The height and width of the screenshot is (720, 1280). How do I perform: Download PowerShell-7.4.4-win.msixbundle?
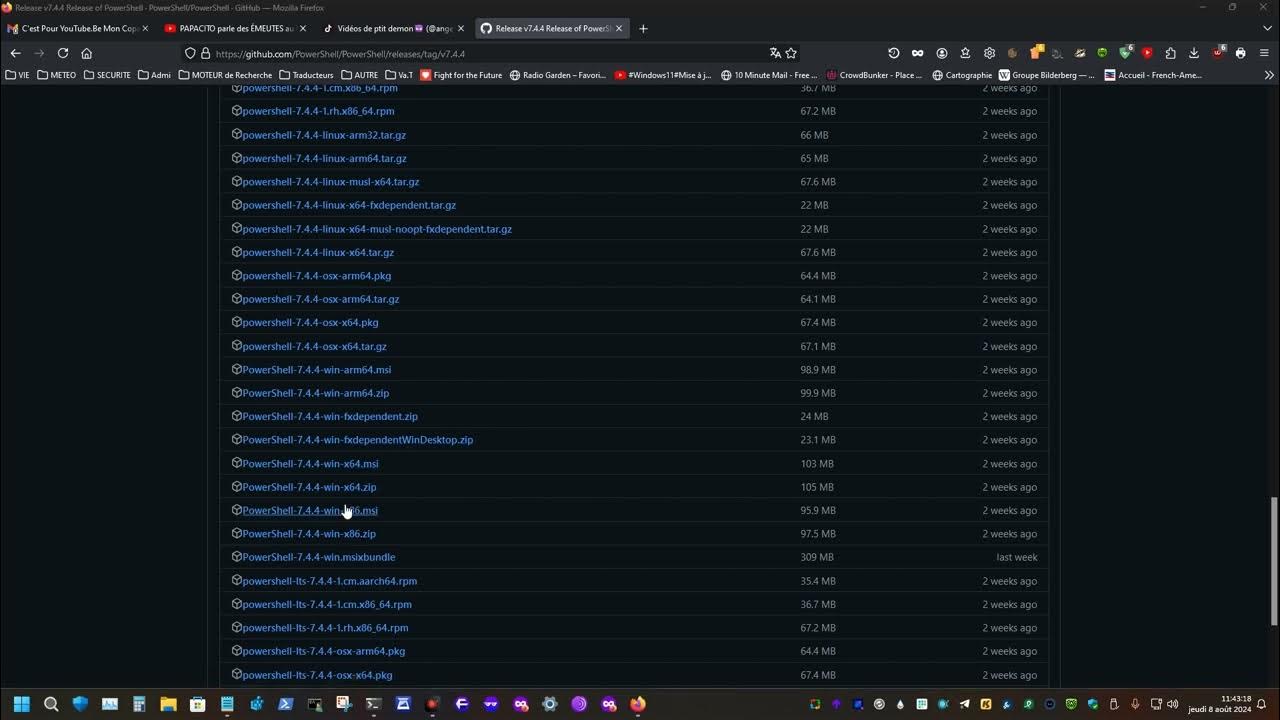click(x=318, y=557)
